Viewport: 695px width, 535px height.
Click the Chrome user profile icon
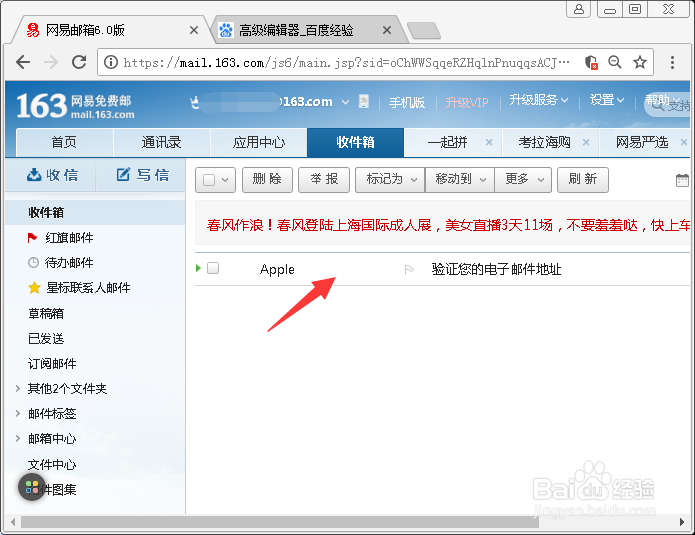578,9
